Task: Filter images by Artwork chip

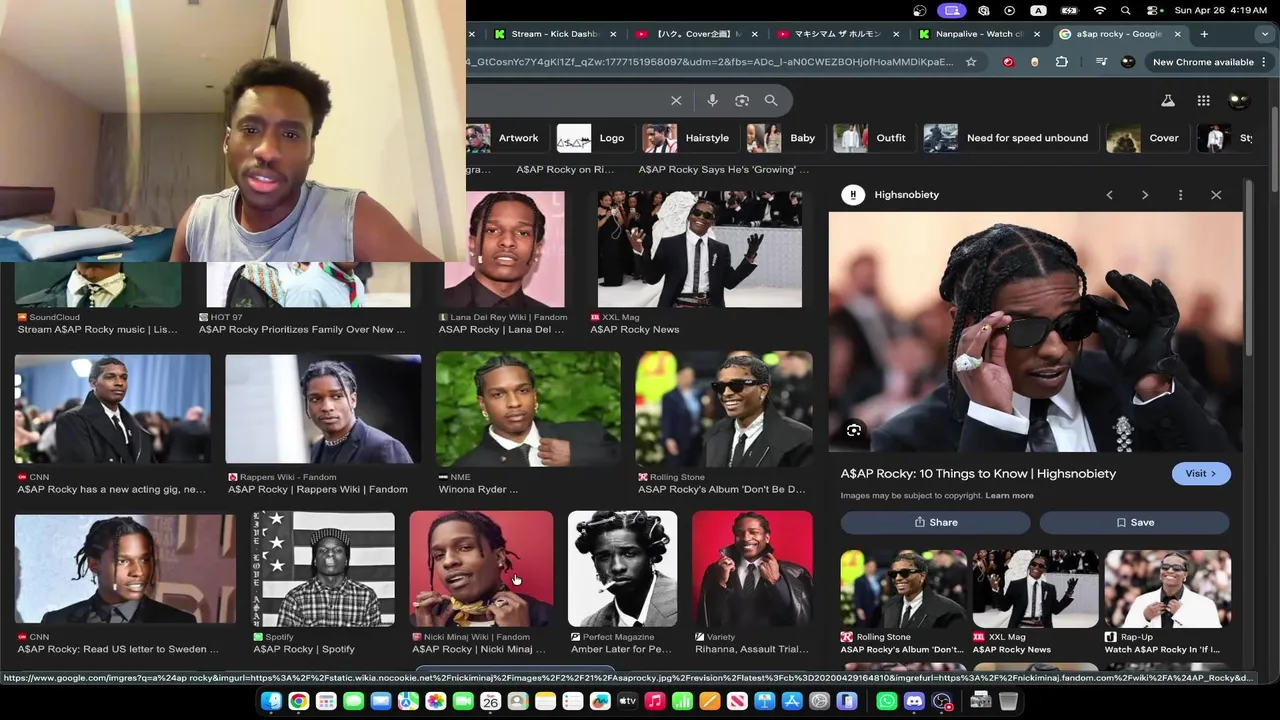Action: 507,138
